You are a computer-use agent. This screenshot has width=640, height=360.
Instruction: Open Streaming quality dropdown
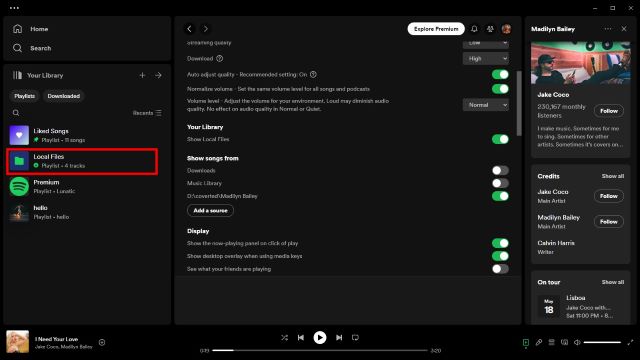[486, 43]
